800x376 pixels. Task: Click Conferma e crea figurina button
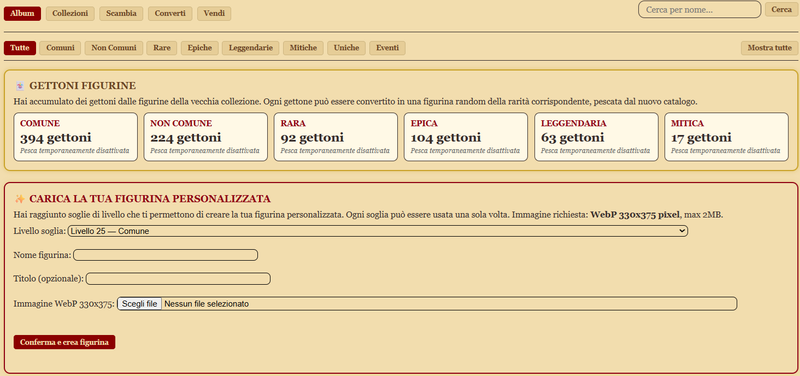(x=64, y=342)
